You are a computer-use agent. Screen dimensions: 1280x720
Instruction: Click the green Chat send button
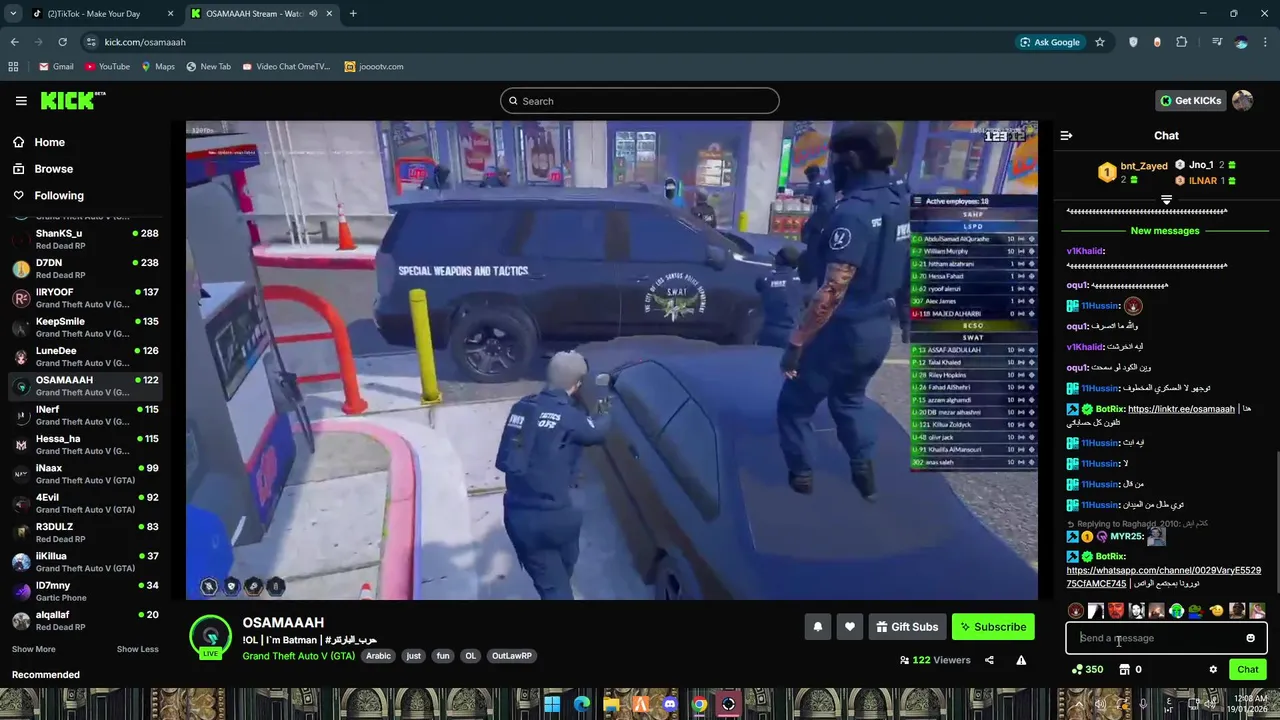[1248, 670]
